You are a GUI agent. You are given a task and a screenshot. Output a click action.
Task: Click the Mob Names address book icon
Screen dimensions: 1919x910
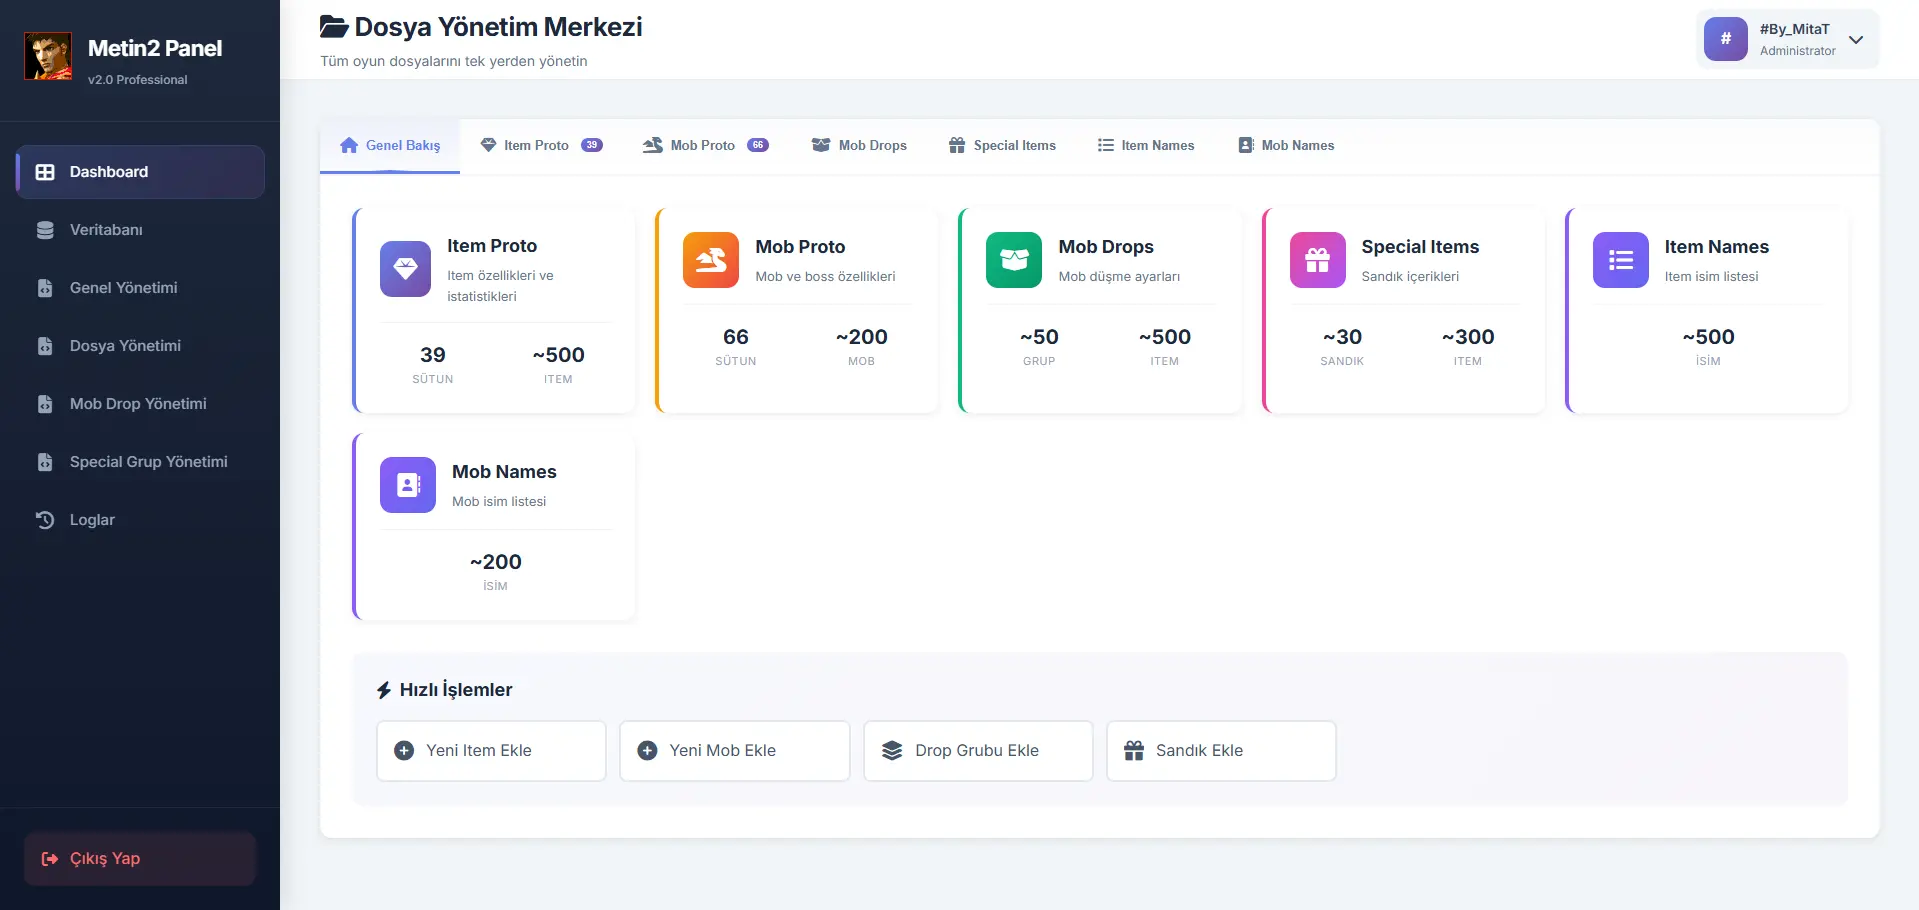tap(407, 485)
